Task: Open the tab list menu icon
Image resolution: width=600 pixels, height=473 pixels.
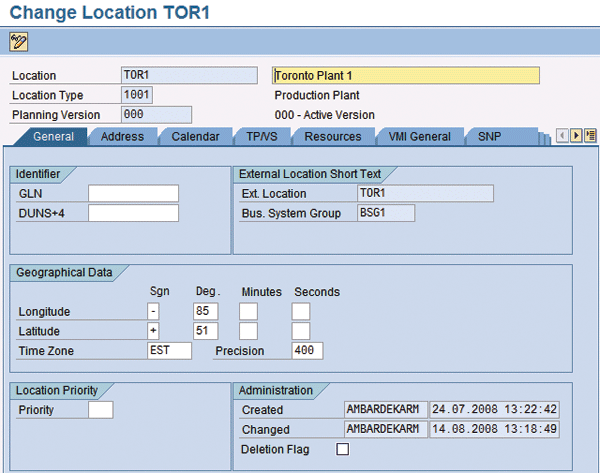Action: point(590,136)
